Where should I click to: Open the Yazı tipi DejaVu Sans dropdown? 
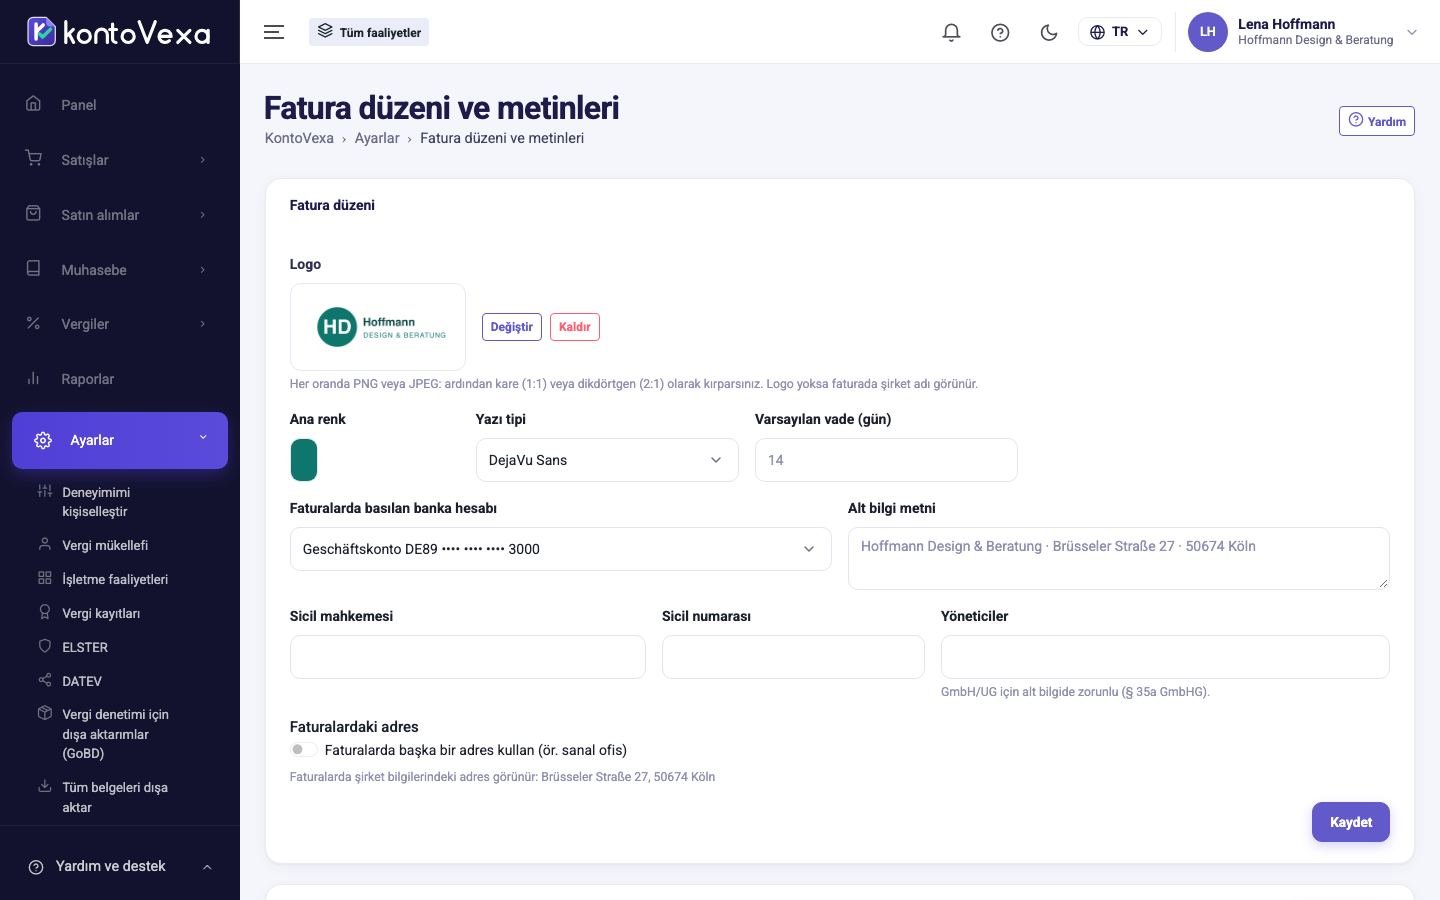[607, 460]
